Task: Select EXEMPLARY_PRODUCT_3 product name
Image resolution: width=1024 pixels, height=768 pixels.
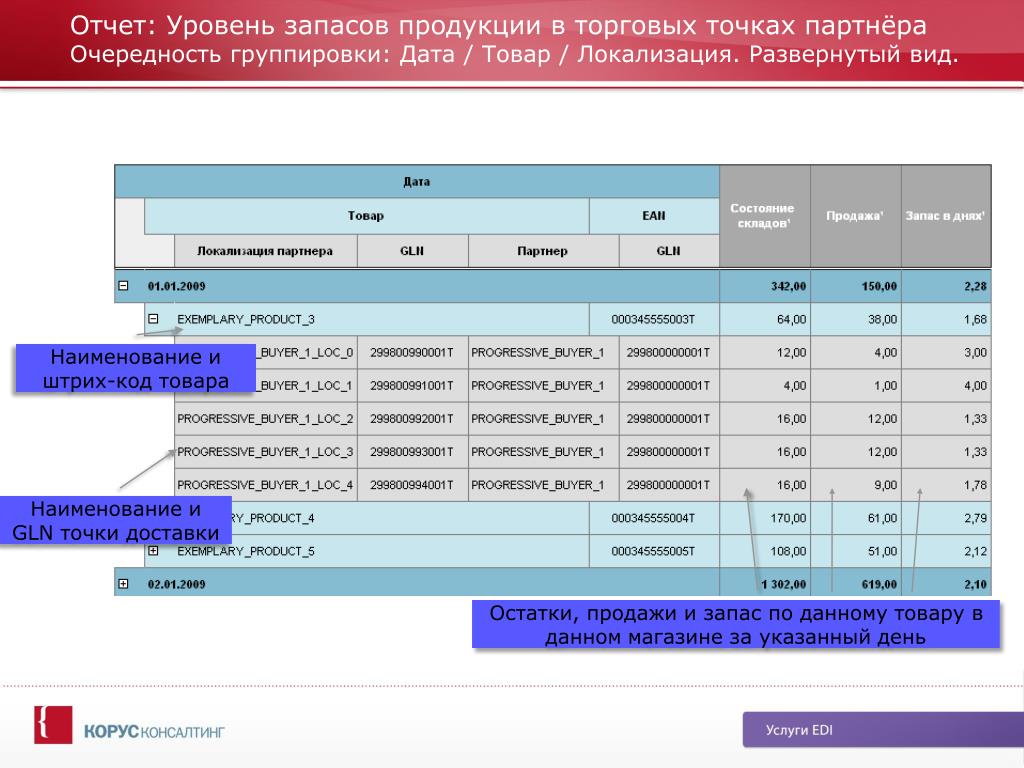Action: tap(246, 319)
